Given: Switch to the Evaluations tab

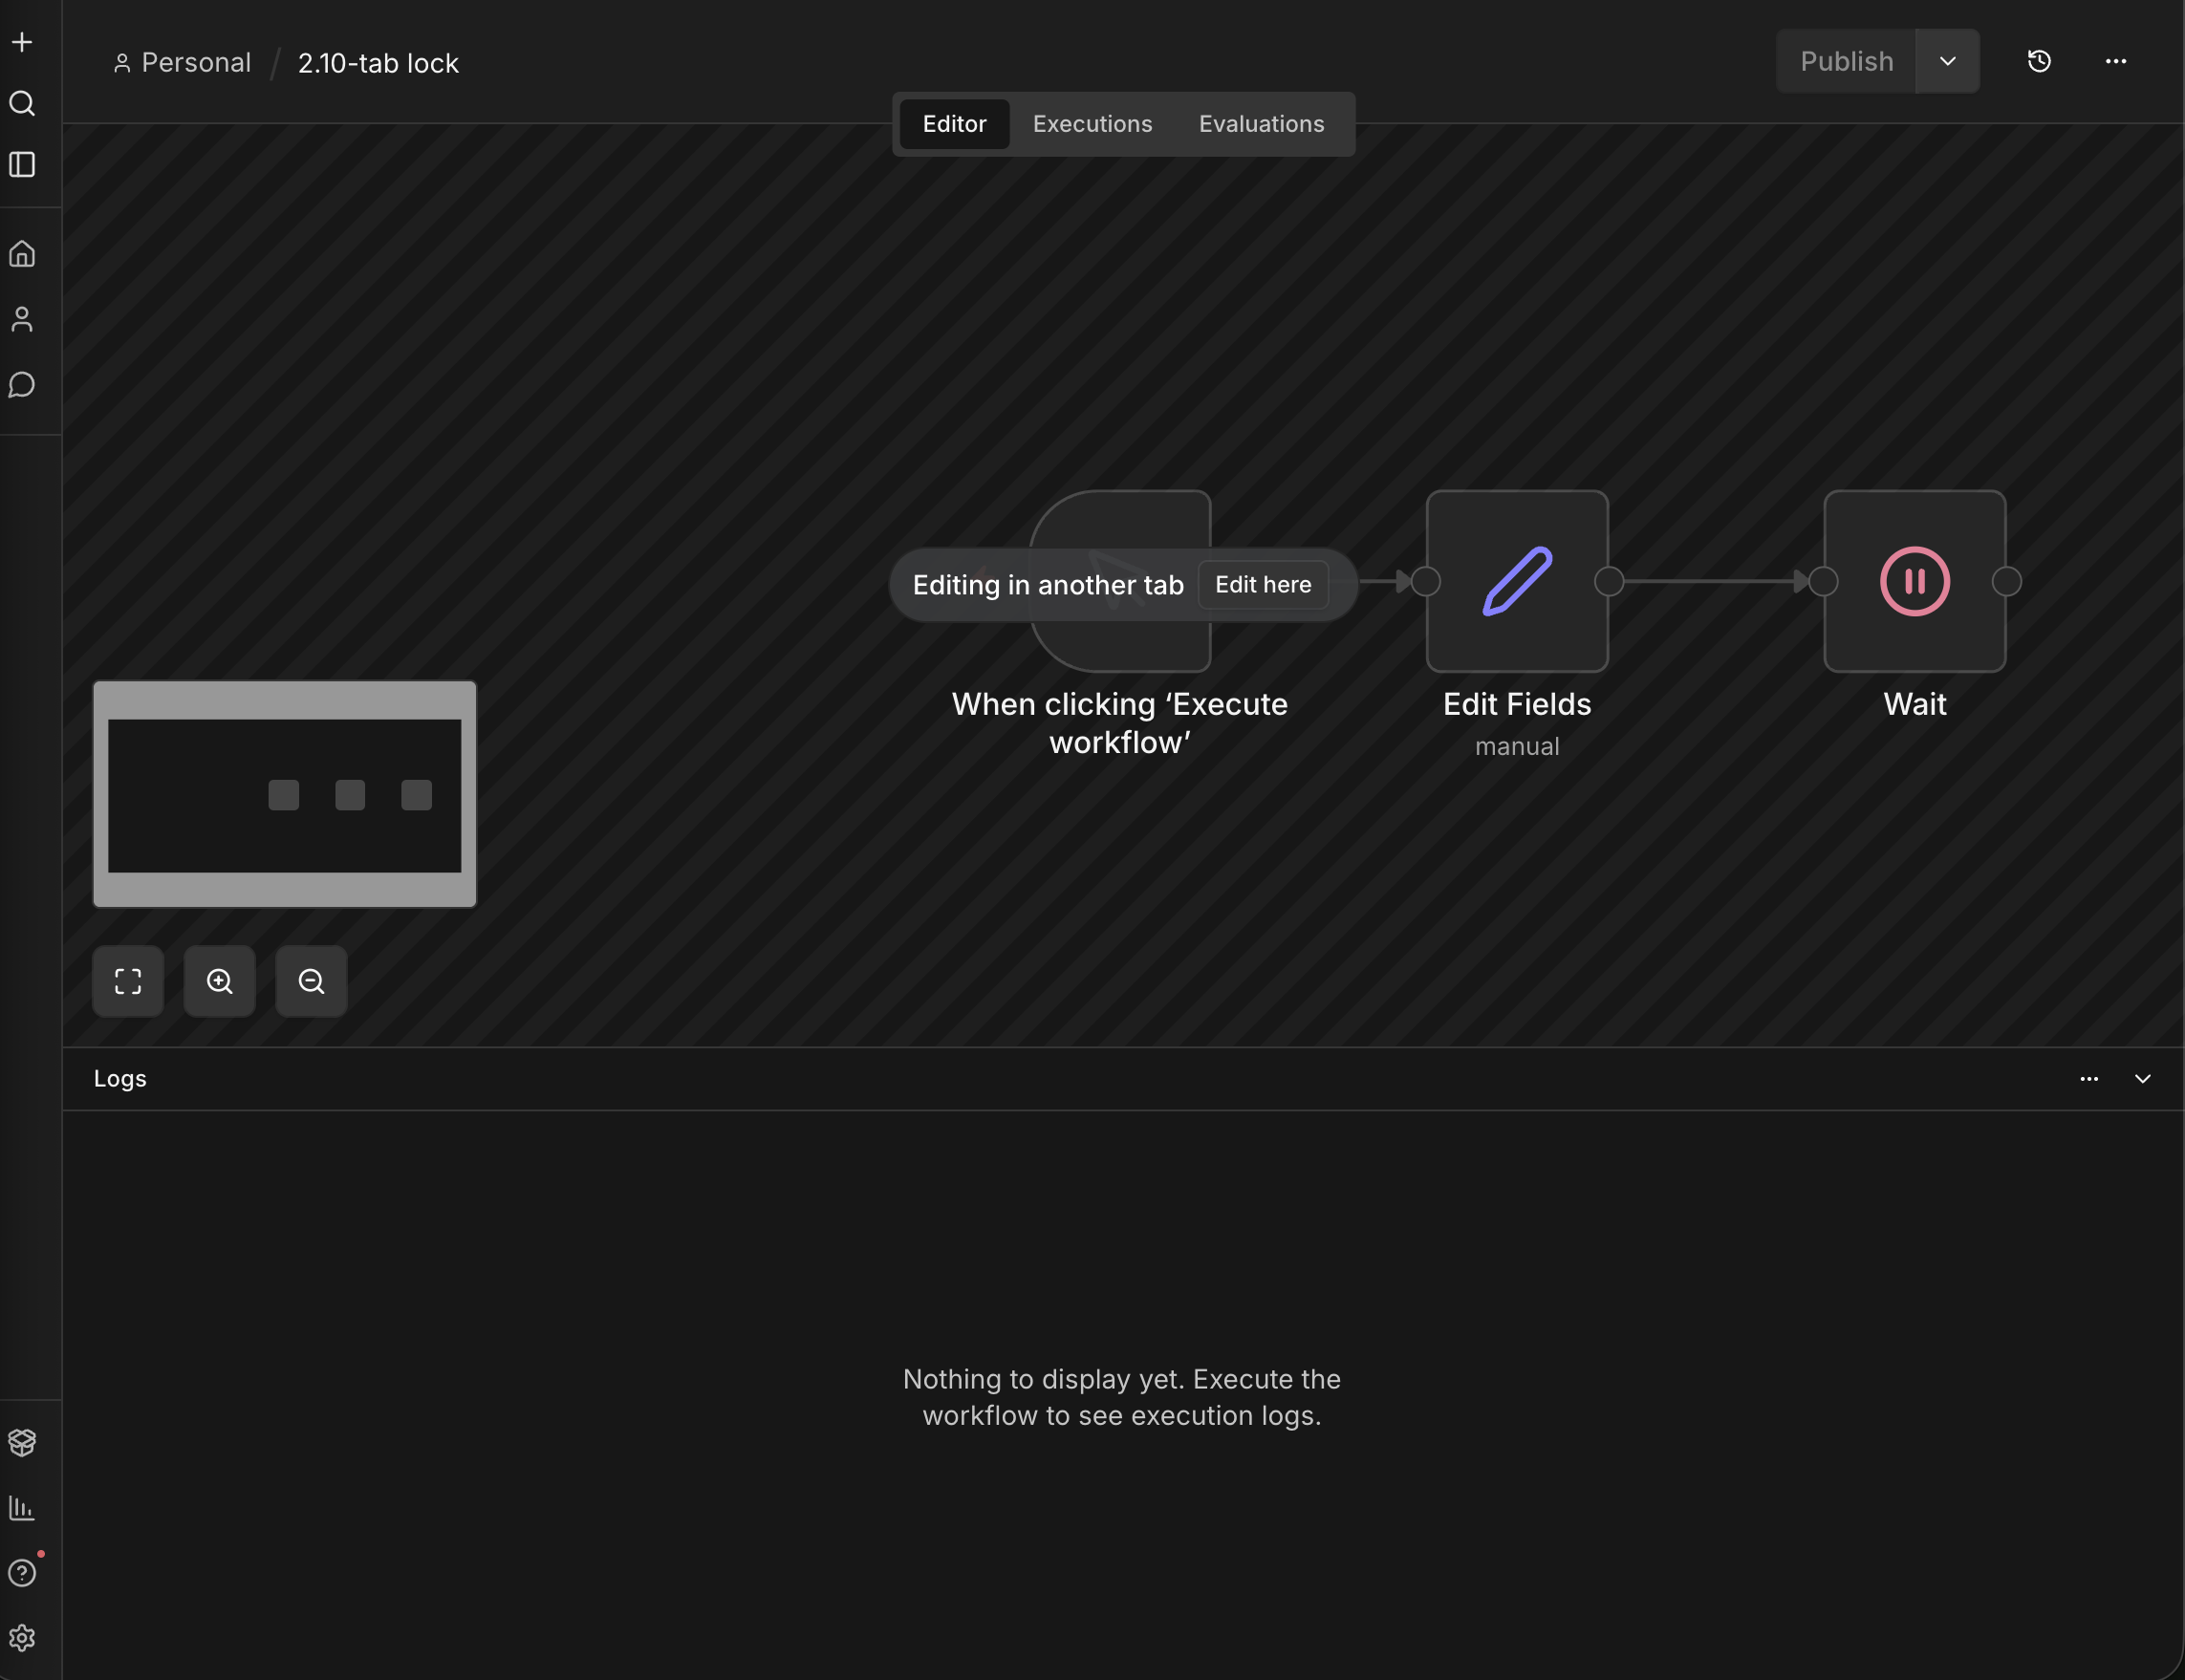Looking at the screenshot, I should [1260, 124].
